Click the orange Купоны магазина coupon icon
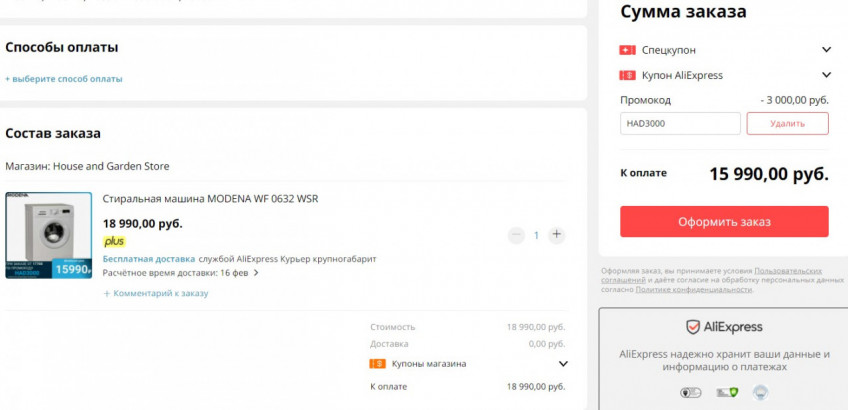 pyautogui.click(x=377, y=364)
